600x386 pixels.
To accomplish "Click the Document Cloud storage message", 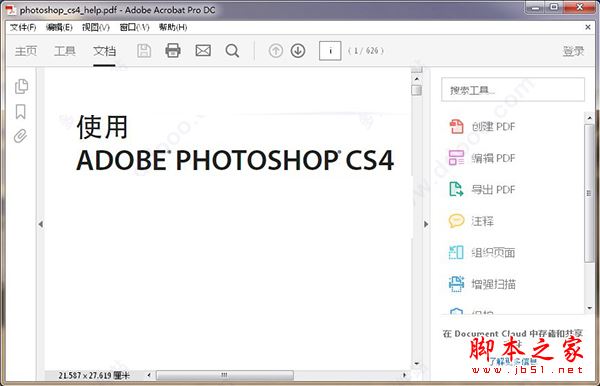I will [x=512, y=334].
